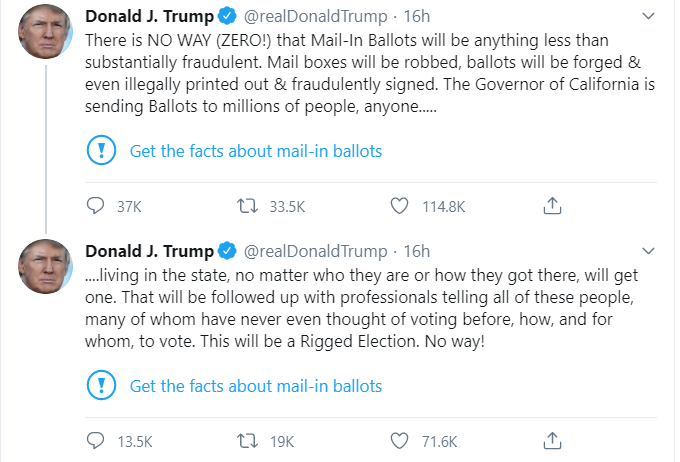Open the 16h timestamp of second tweet
Viewport: 680px width, 462px height.
point(417,251)
